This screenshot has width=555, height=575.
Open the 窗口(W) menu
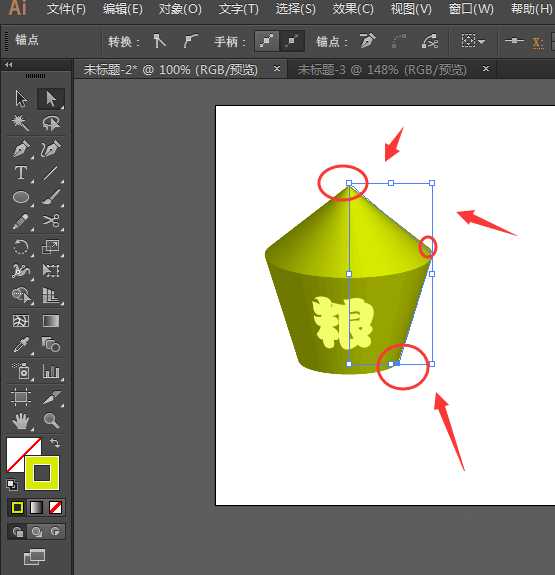click(x=471, y=9)
